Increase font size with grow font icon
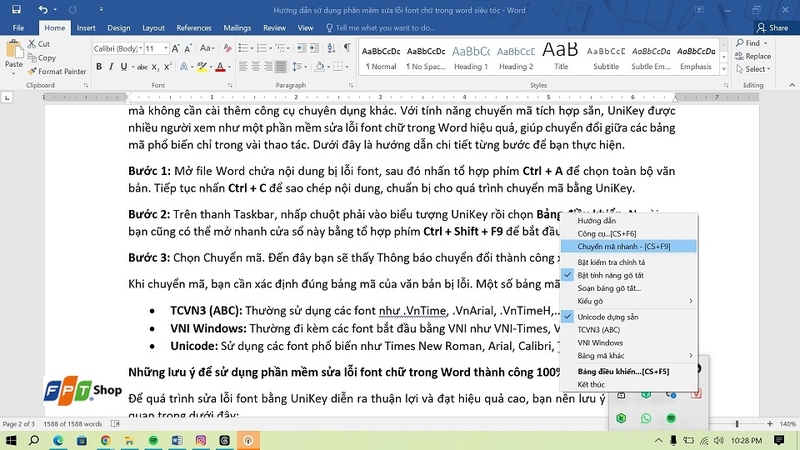800x450 pixels. tap(176, 48)
